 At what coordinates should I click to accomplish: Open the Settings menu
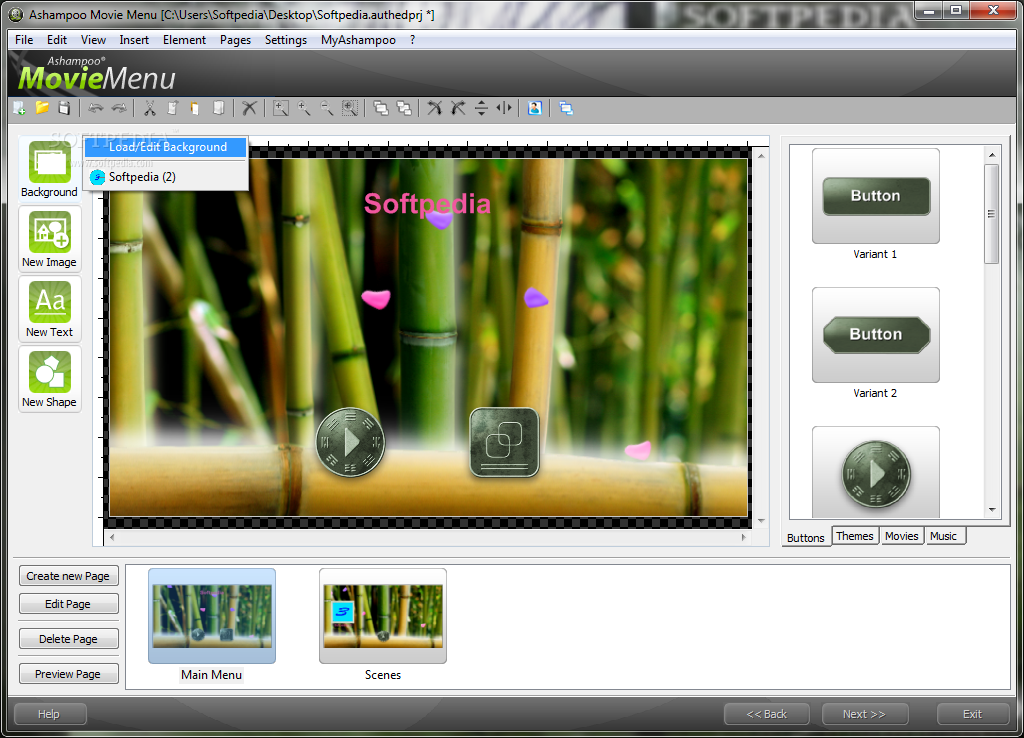pyautogui.click(x=285, y=40)
